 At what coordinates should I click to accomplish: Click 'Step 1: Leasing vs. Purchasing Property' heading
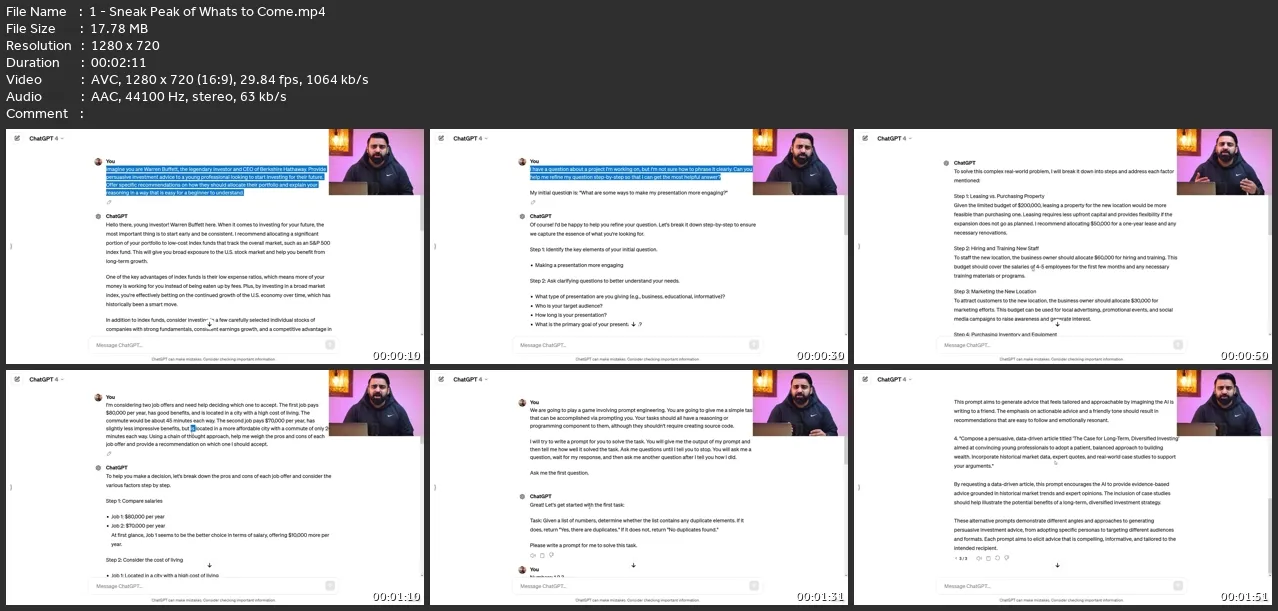[999, 196]
